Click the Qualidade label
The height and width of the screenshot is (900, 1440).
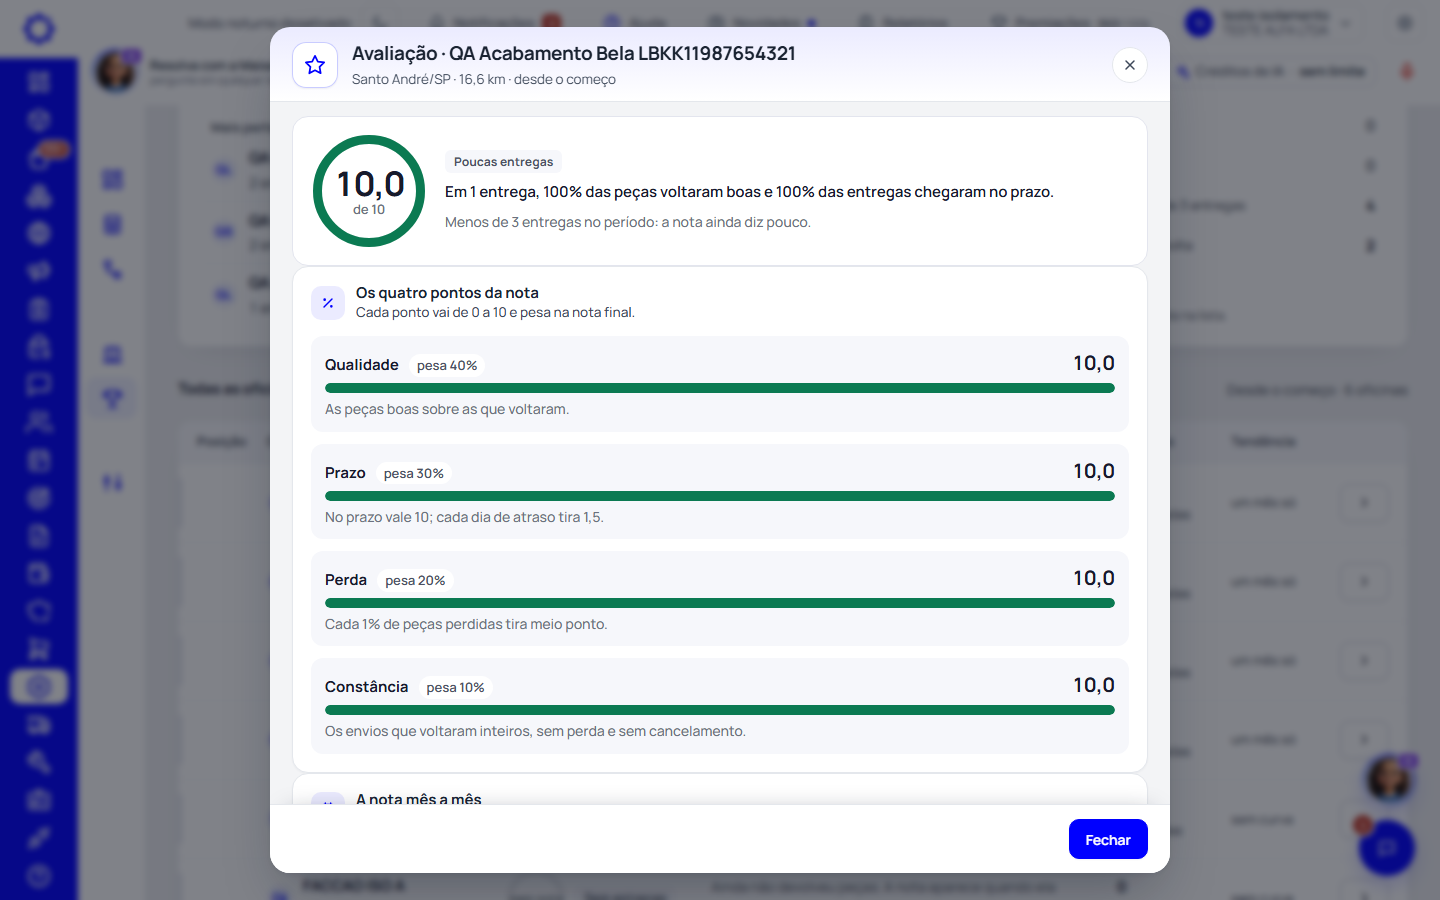(362, 365)
